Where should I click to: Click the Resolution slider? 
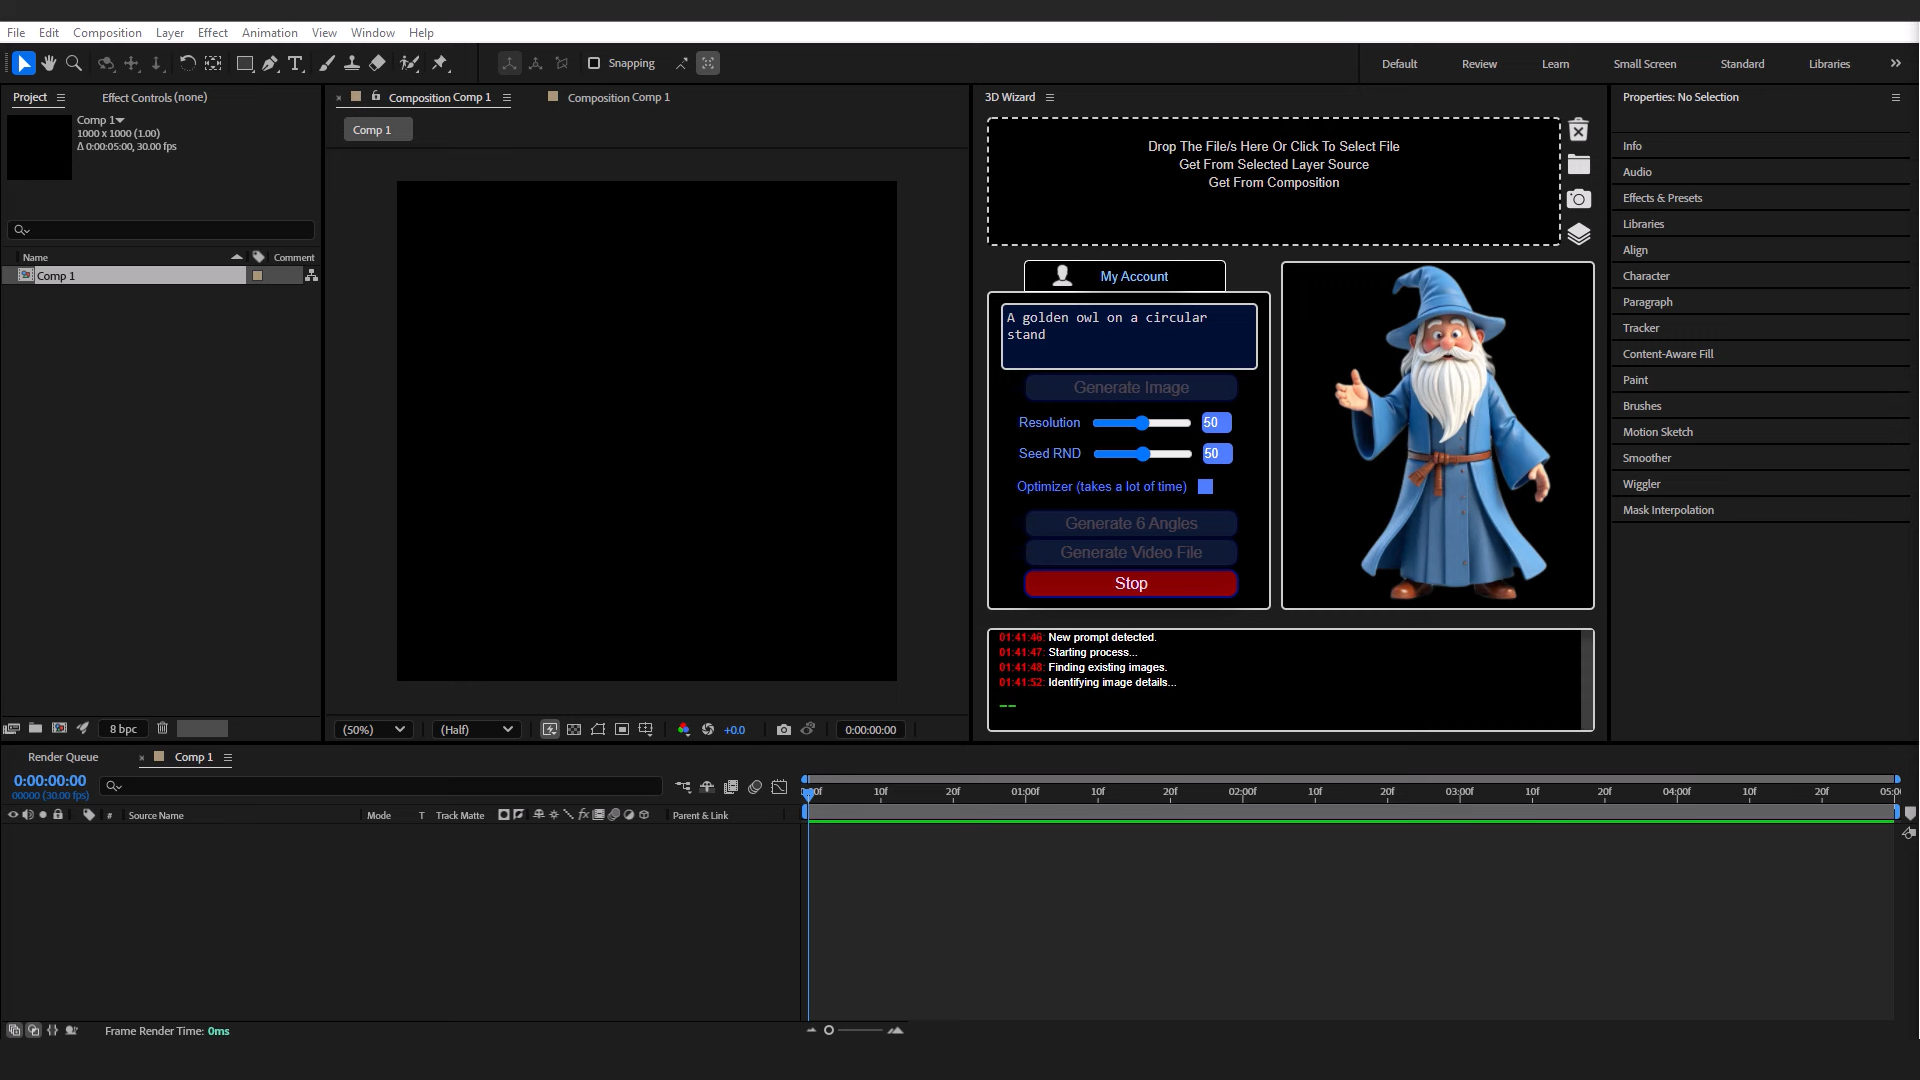point(1141,423)
